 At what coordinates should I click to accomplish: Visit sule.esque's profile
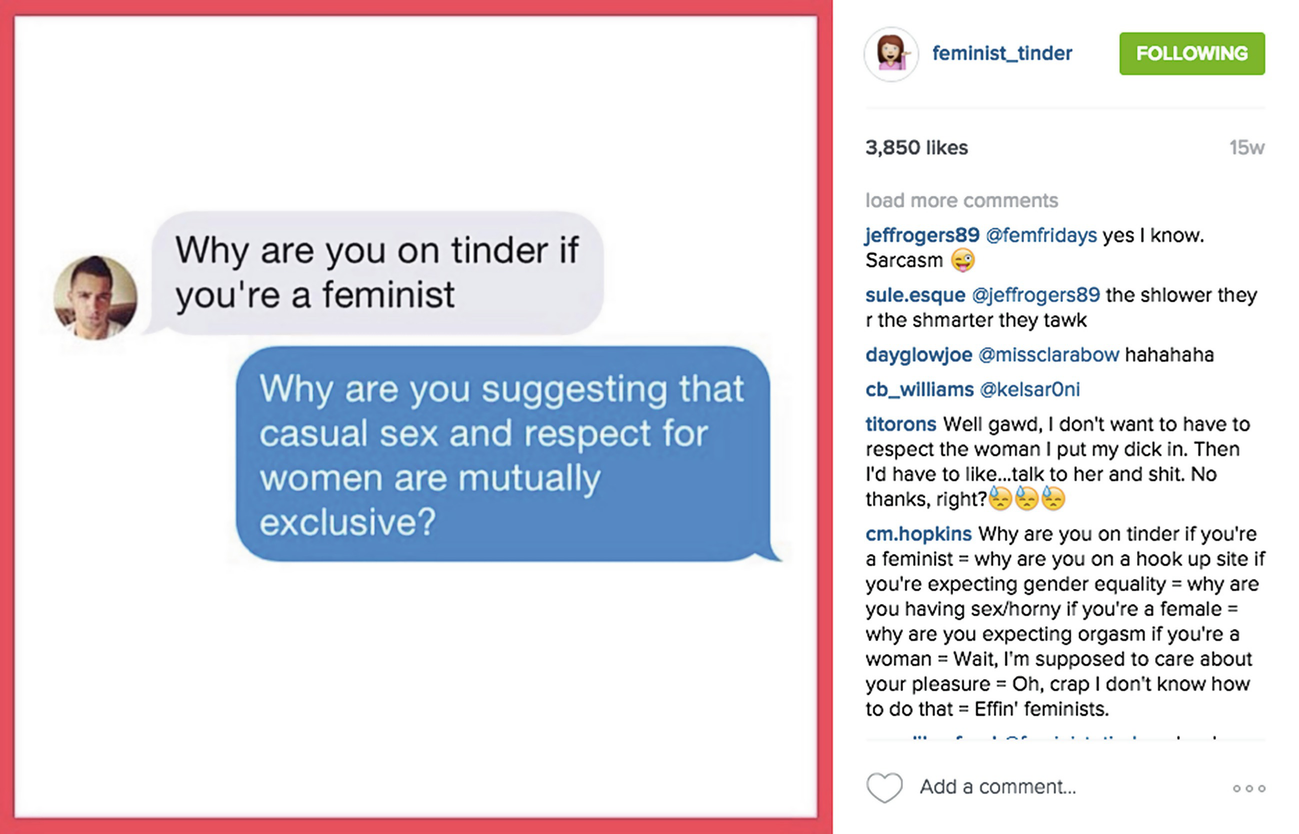click(915, 295)
